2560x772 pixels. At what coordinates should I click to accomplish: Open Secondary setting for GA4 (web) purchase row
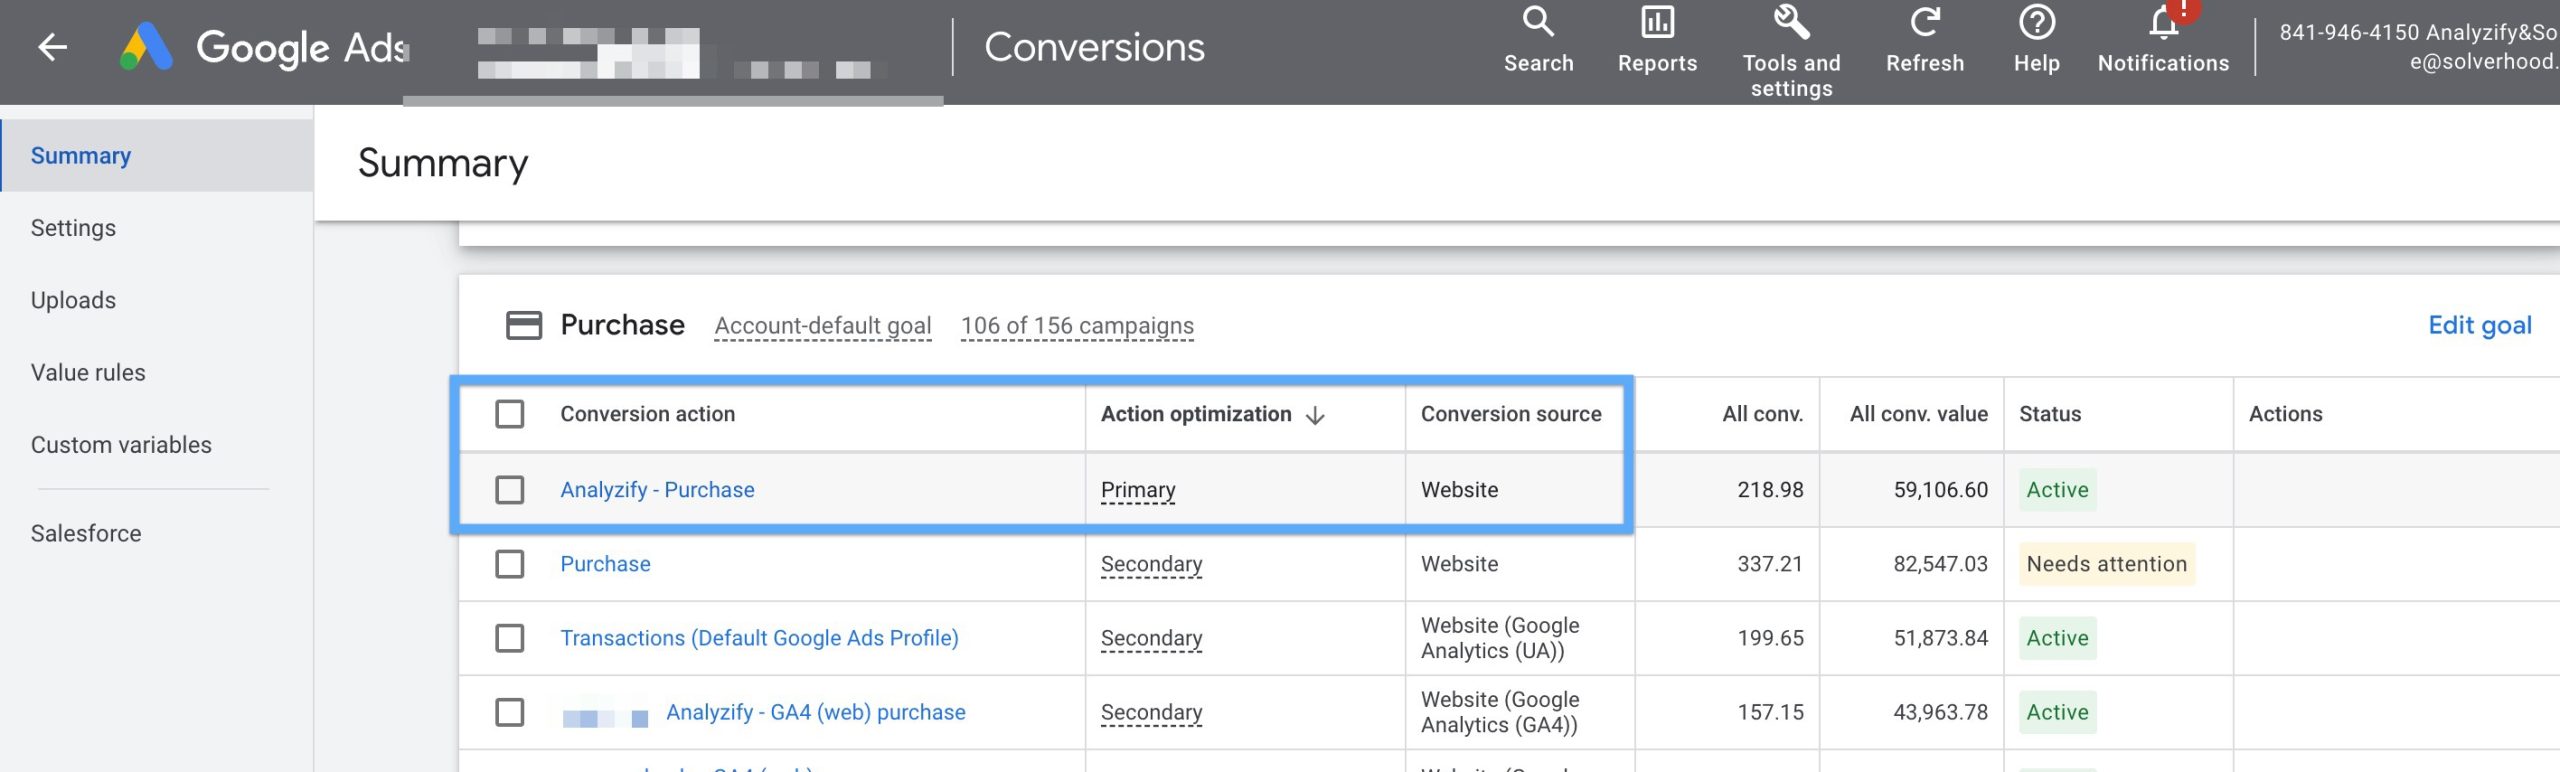click(x=1151, y=712)
